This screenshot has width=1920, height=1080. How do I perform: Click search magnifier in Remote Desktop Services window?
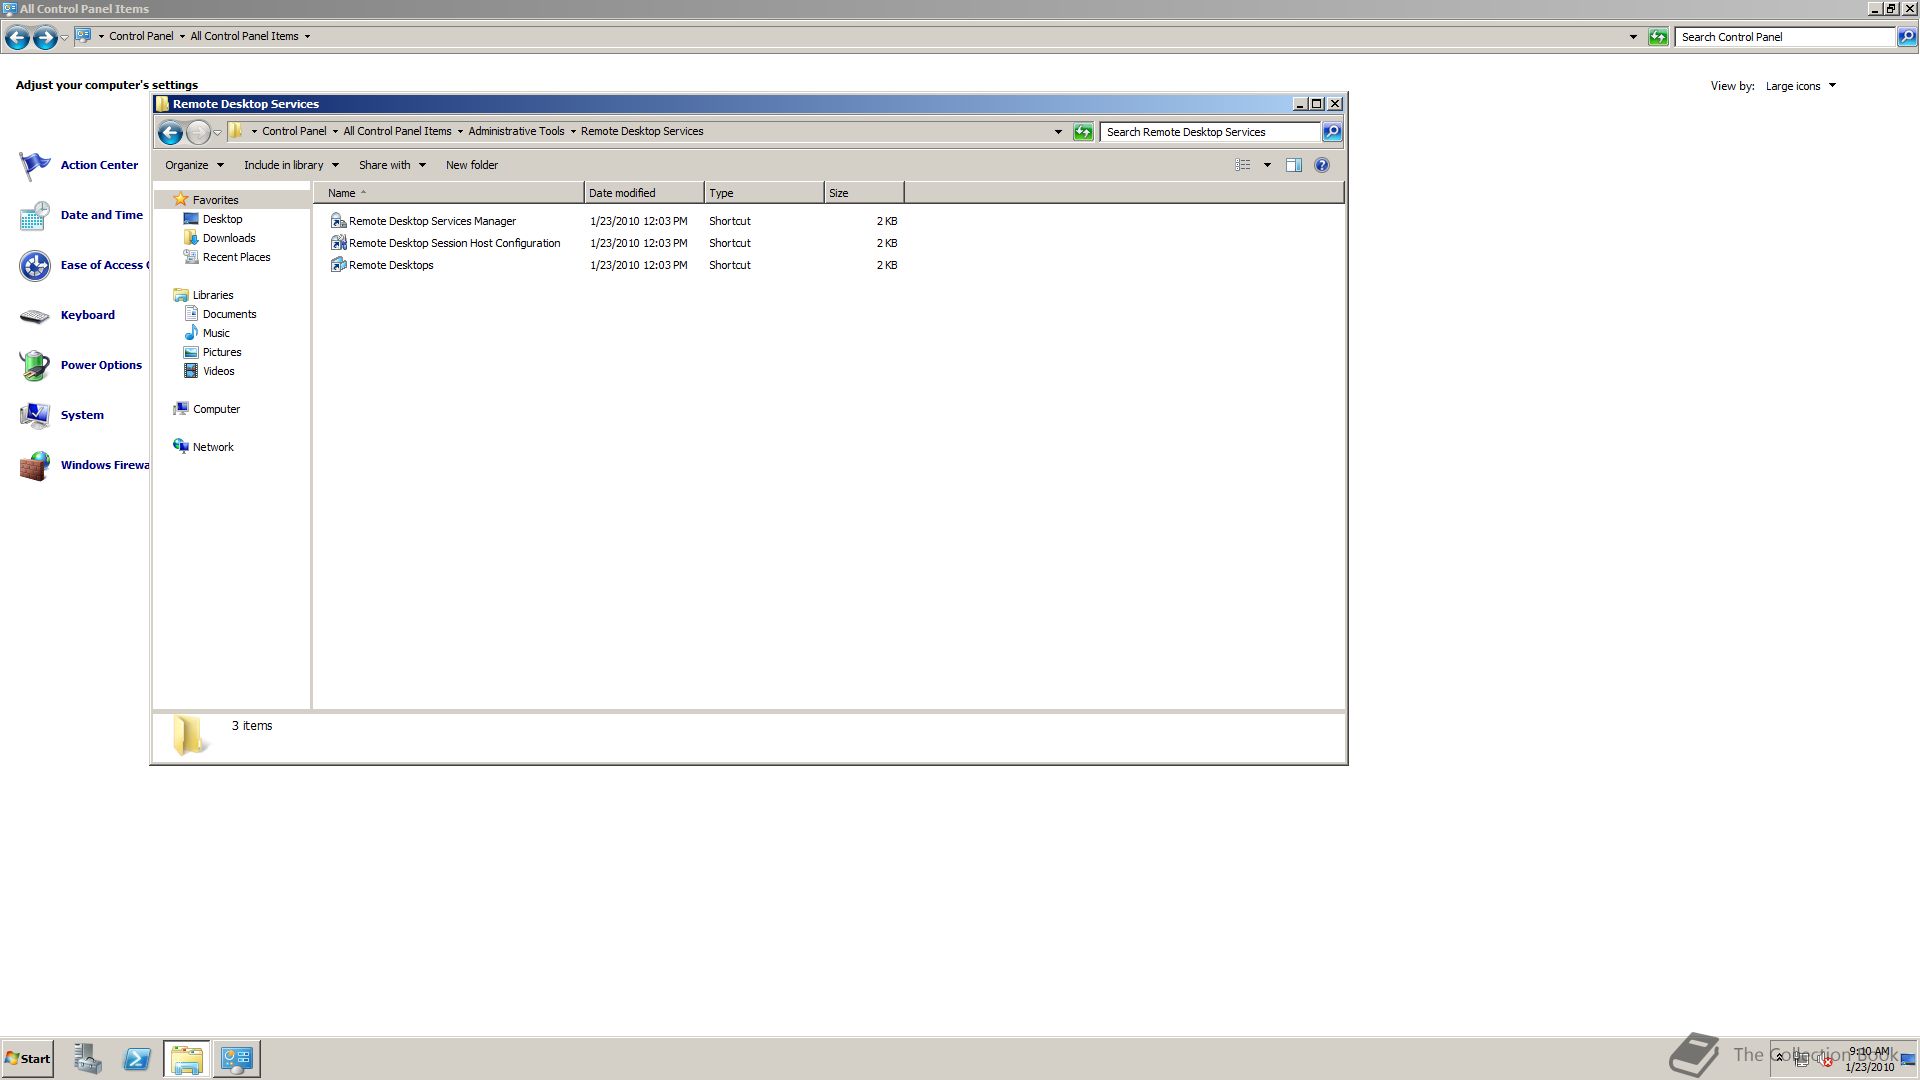[1331, 132]
